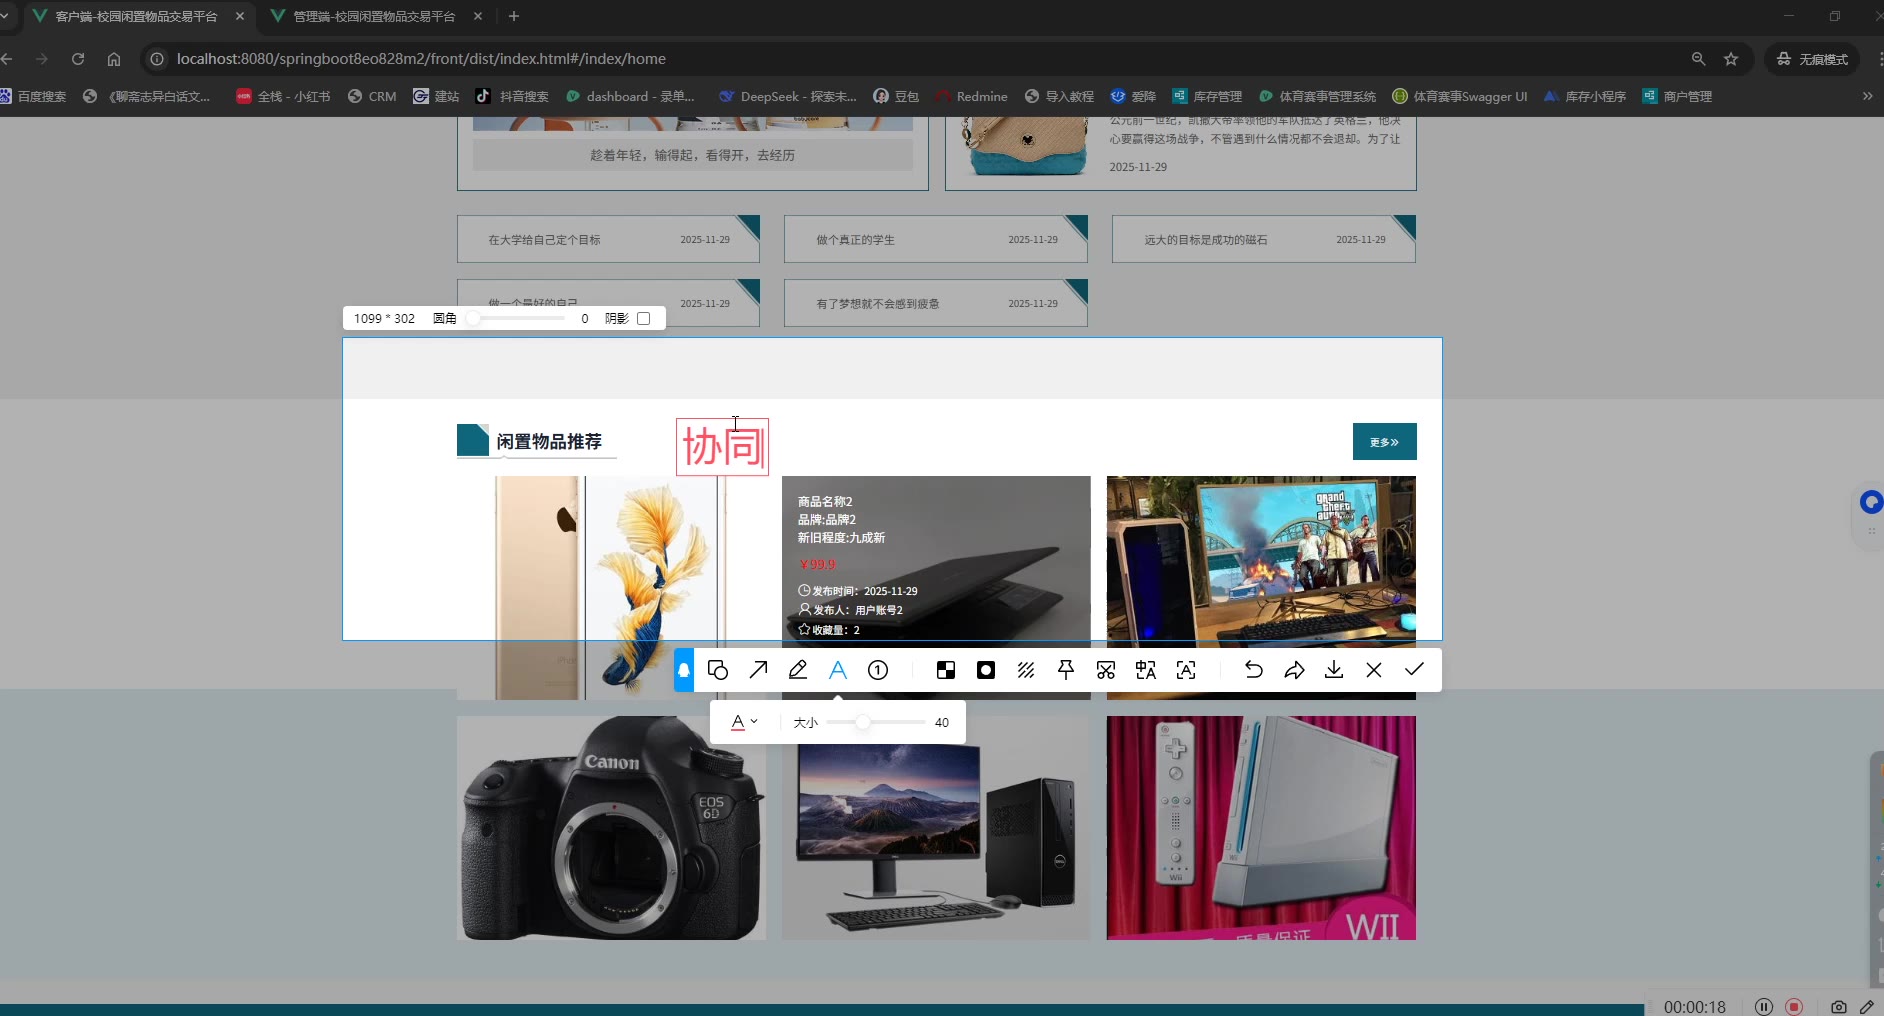
Task: Pin the screenshot to the screen
Action: tap(1066, 670)
